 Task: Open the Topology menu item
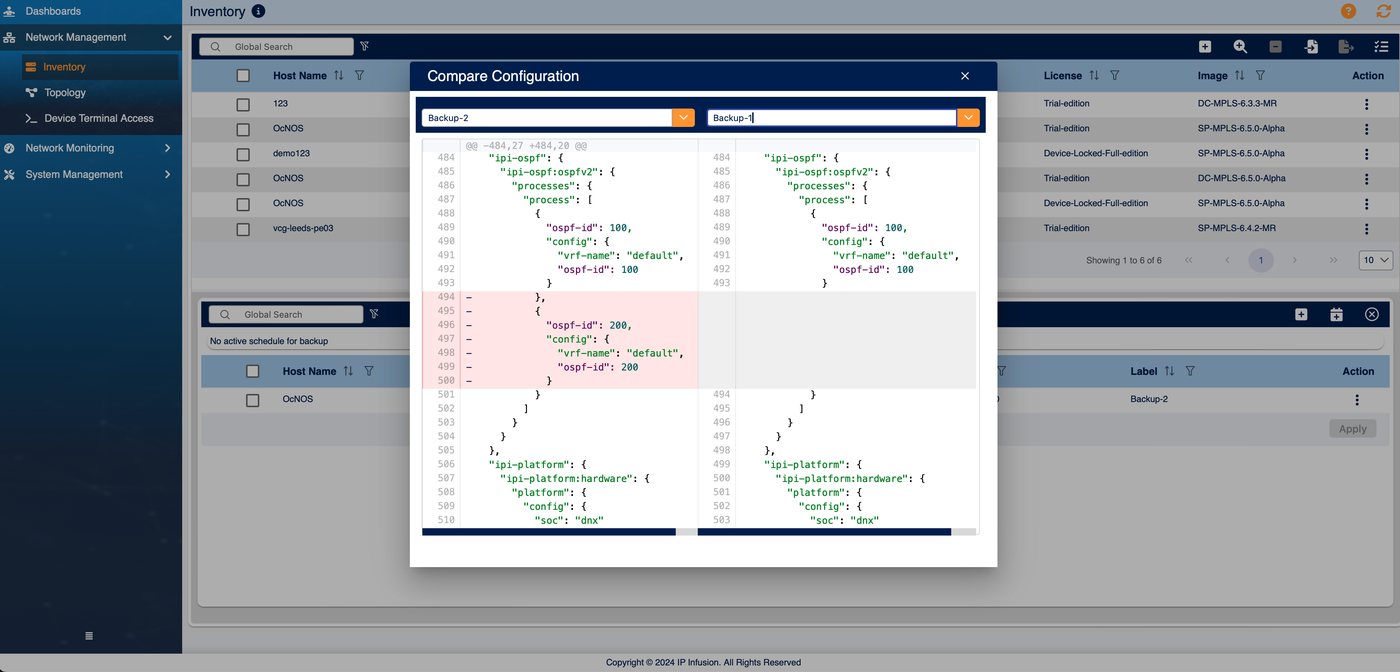[65, 92]
